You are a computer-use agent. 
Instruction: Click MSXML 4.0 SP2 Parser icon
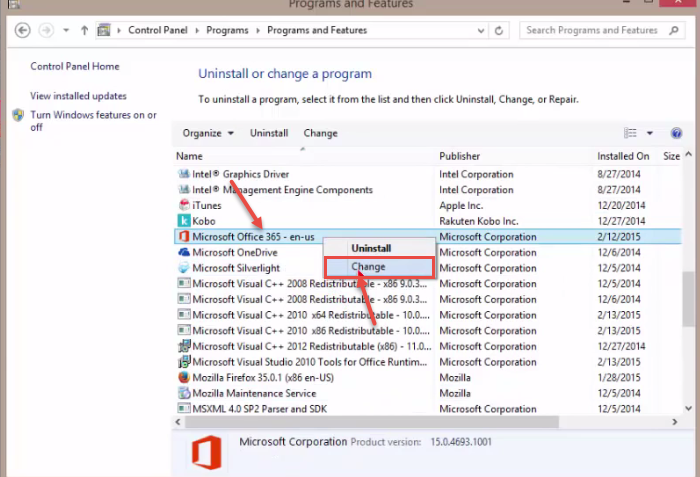click(184, 408)
